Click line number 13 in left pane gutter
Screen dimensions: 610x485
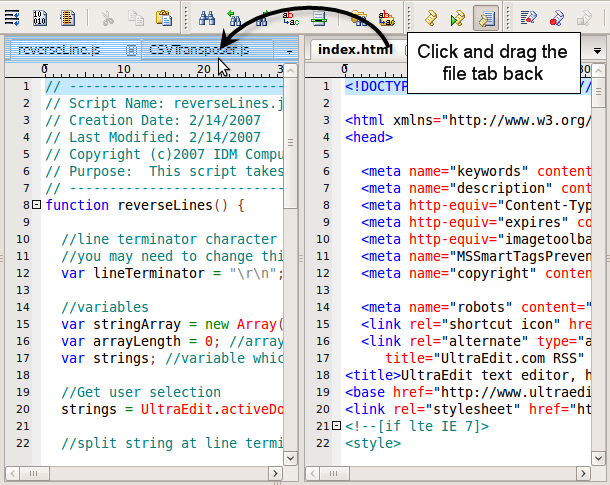[23, 290]
